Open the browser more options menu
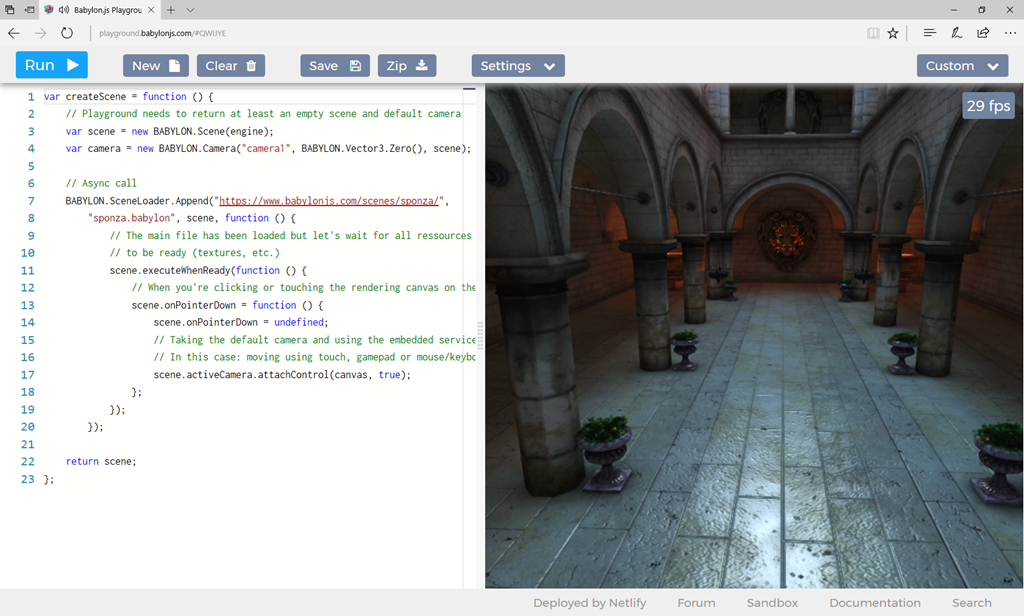Viewport: 1024px width, 616px height. 1010,33
